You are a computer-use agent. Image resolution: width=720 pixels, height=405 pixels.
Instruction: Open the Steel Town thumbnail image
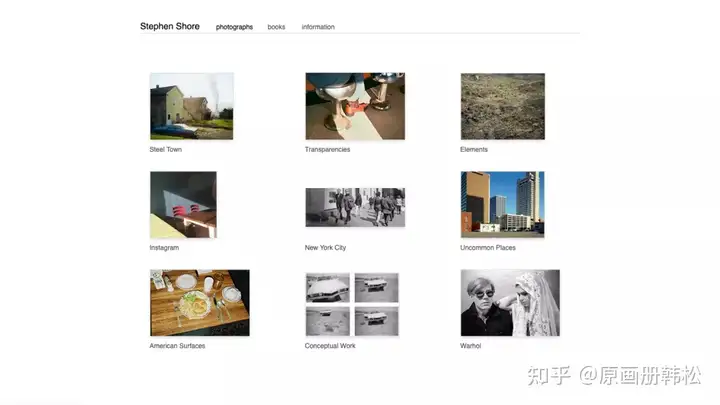191,106
